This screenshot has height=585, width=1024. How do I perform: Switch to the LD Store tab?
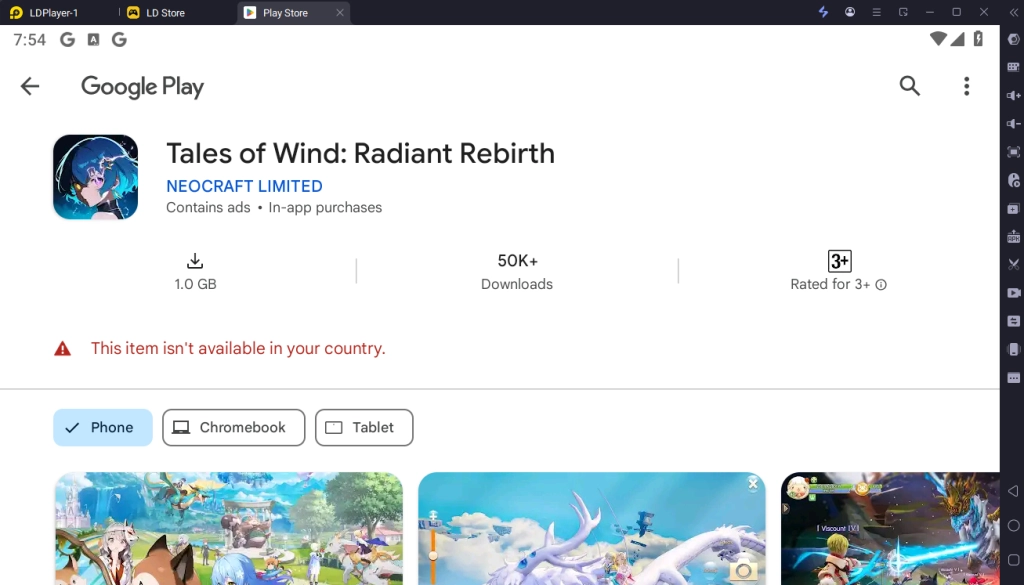(166, 12)
